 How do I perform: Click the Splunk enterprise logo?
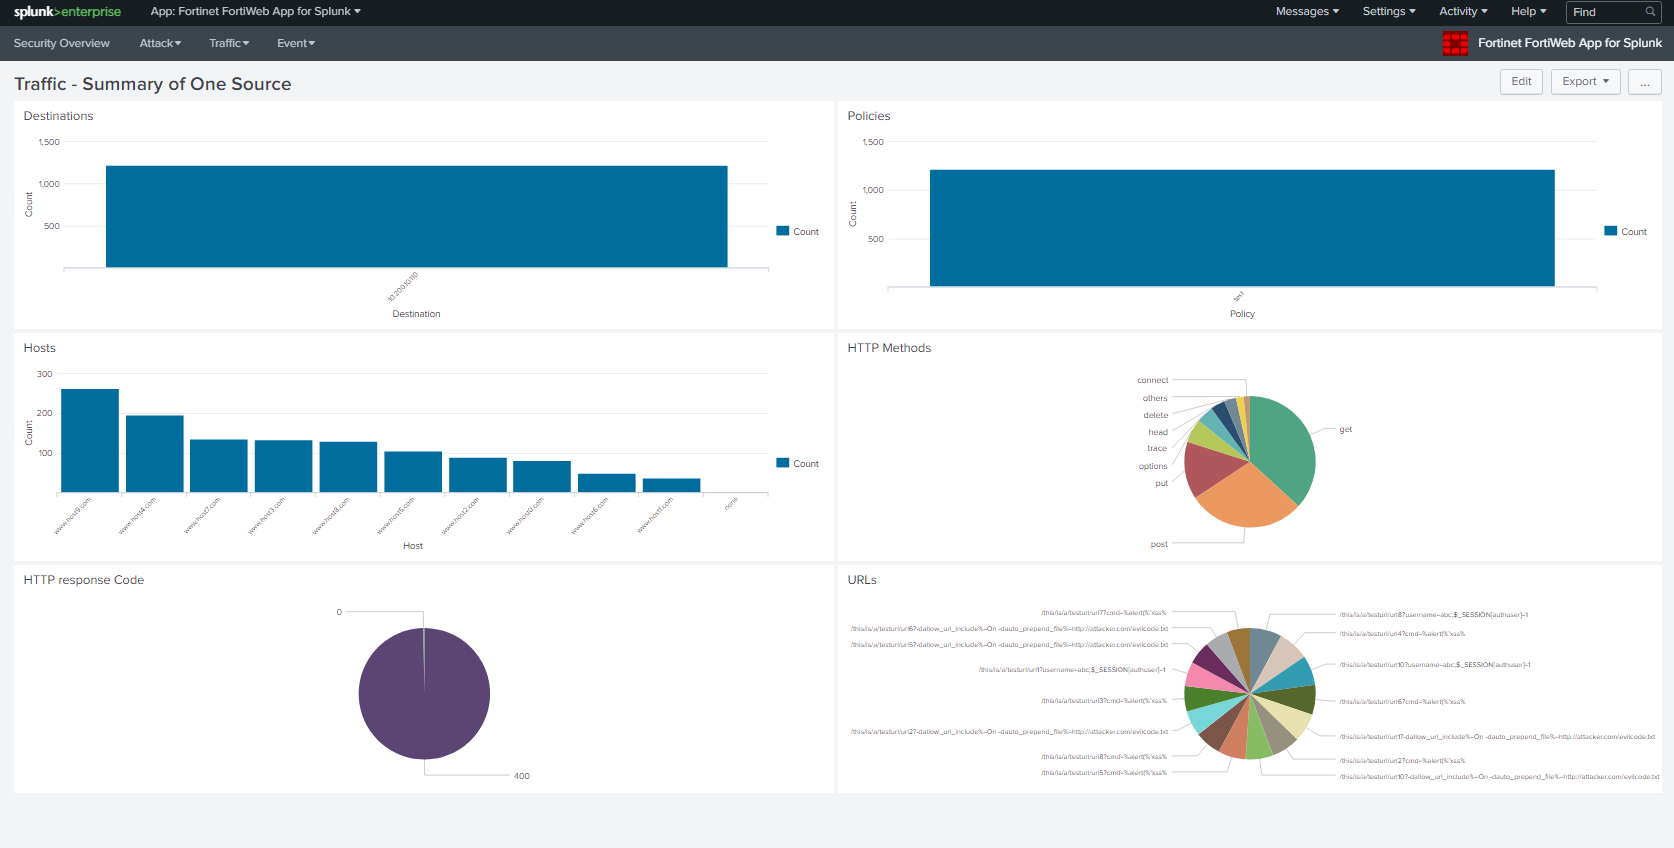click(67, 12)
